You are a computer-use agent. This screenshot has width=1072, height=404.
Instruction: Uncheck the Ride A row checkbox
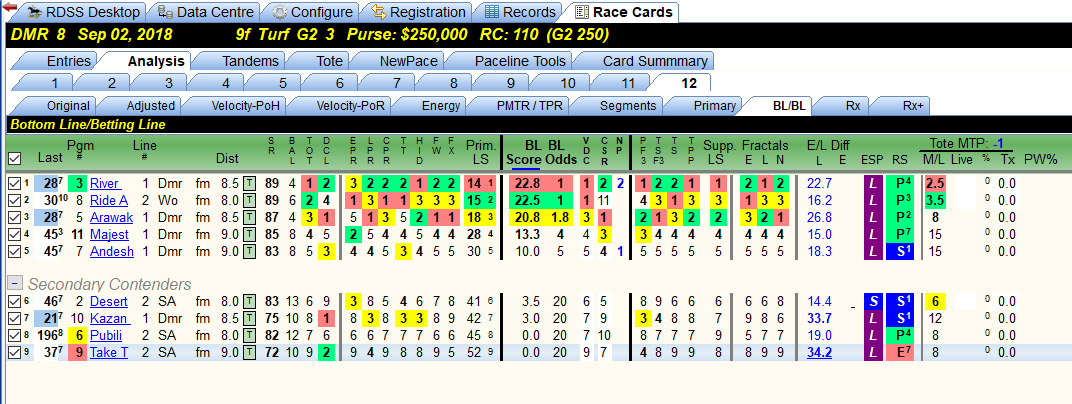pyautogui.click(x=14, y=200)
